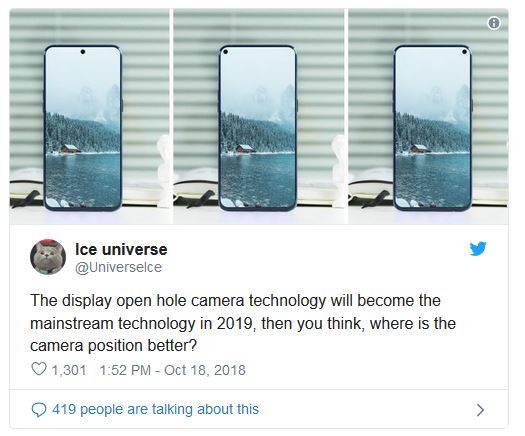Open the Ice universe cat avatar
The image size is (525, 436).
coord(48,257)
